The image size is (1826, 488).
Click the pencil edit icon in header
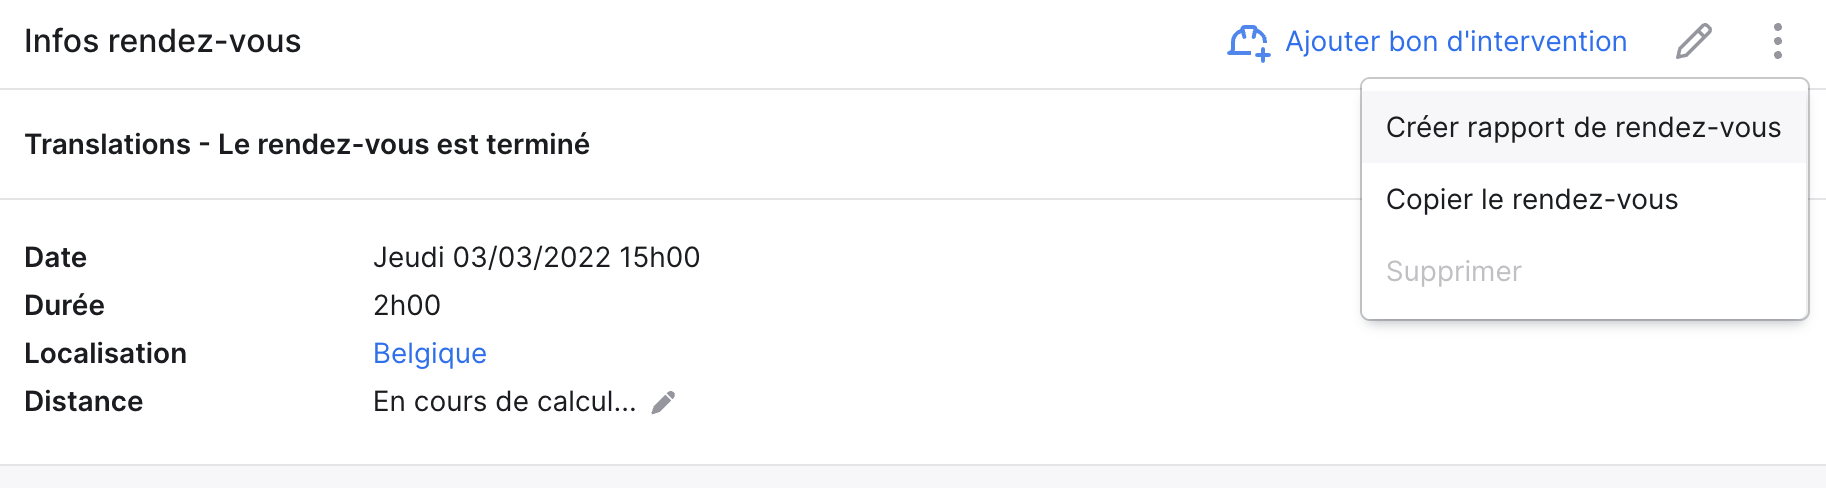[1694, 41]
